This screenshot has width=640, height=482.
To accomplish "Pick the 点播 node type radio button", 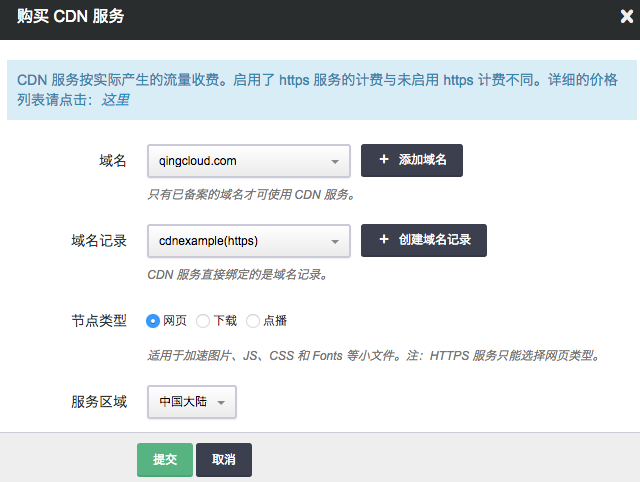I will pos(253,321).
